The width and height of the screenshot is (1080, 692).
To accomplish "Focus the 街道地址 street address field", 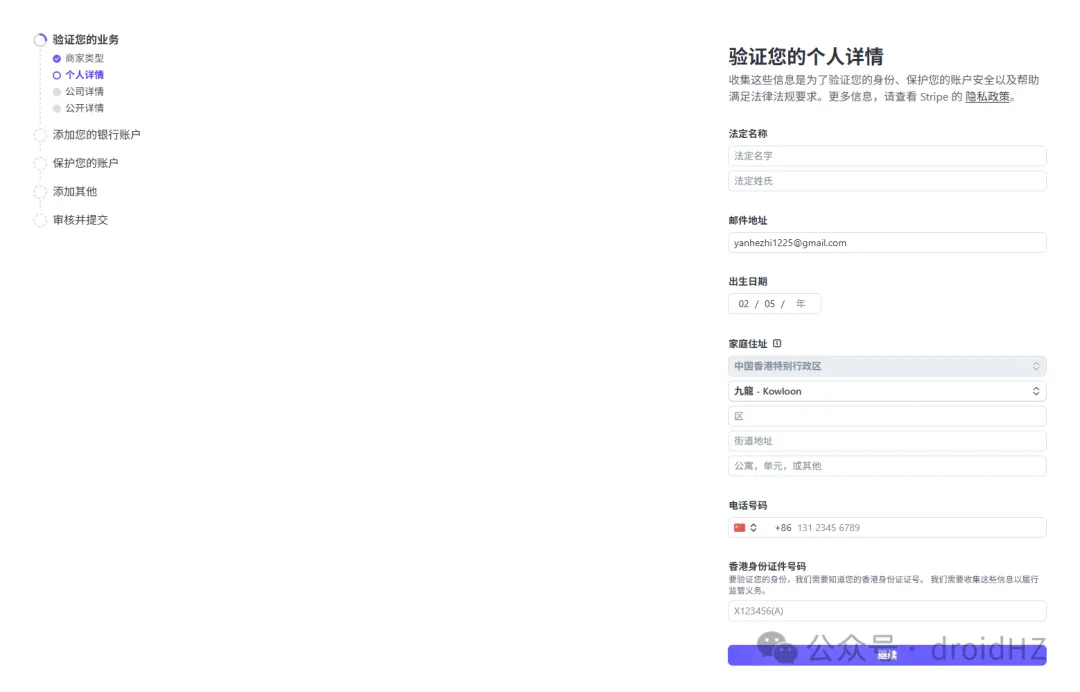I will coord(886,441).
